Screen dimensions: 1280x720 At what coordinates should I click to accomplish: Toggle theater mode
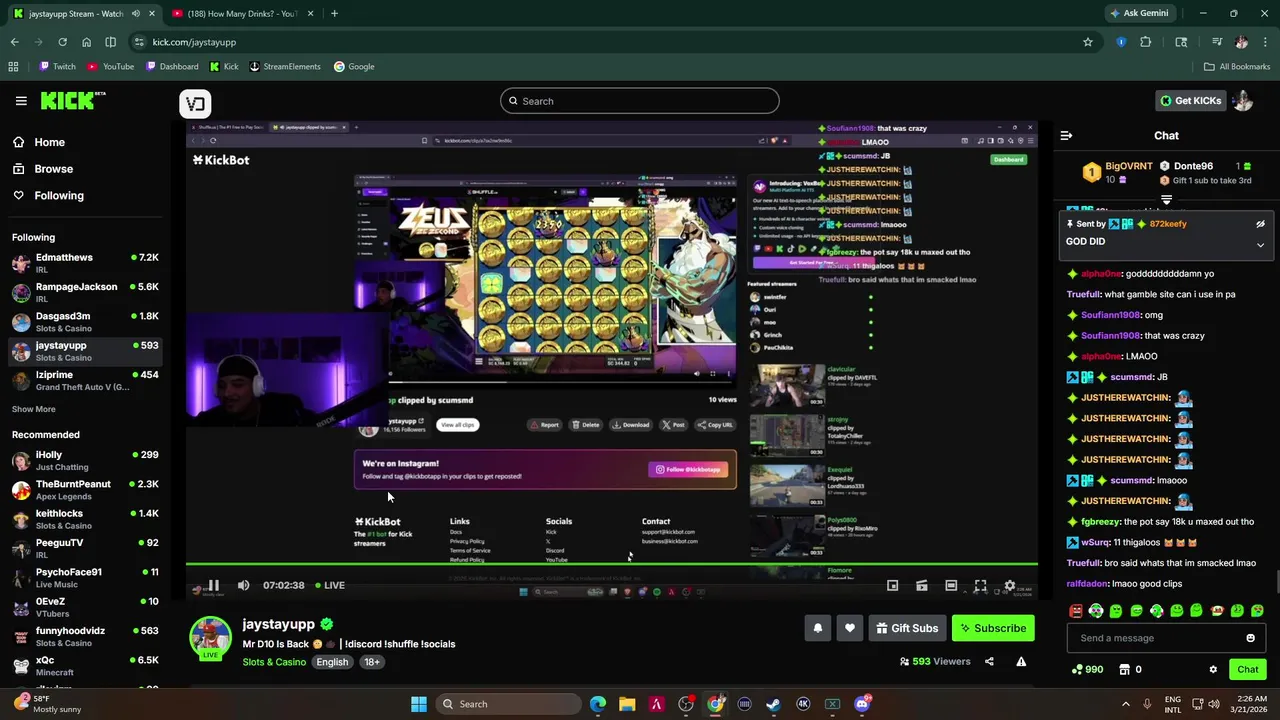(x=951, y=586)
